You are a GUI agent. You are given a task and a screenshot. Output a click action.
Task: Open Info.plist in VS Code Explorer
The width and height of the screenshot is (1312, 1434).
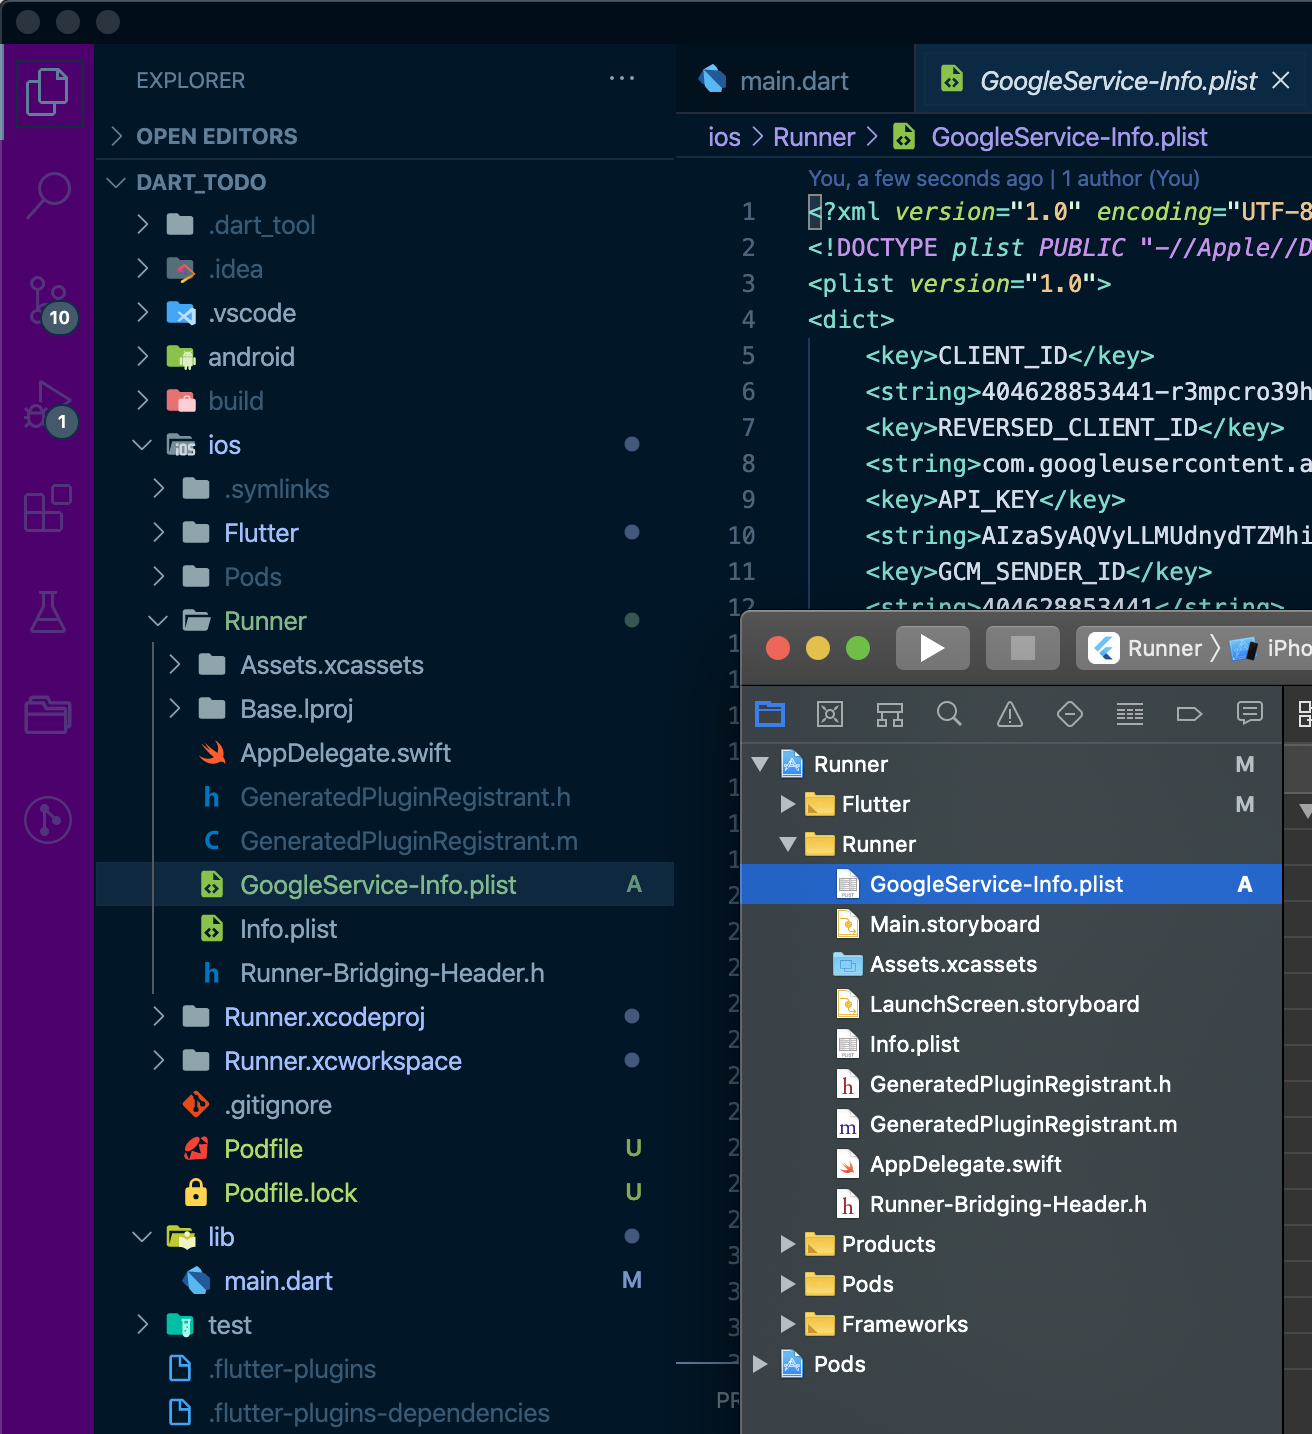[385, 929]
